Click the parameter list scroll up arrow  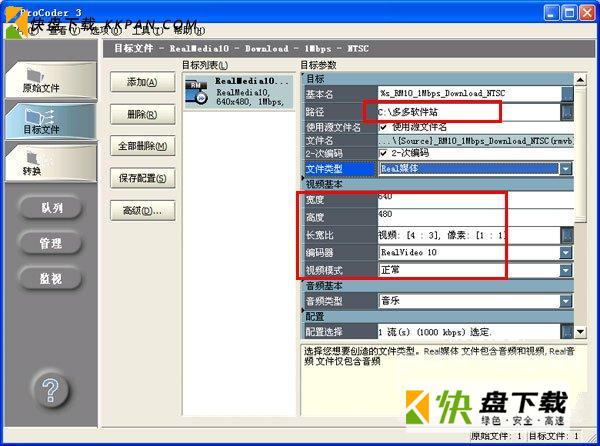pos(580,80)
